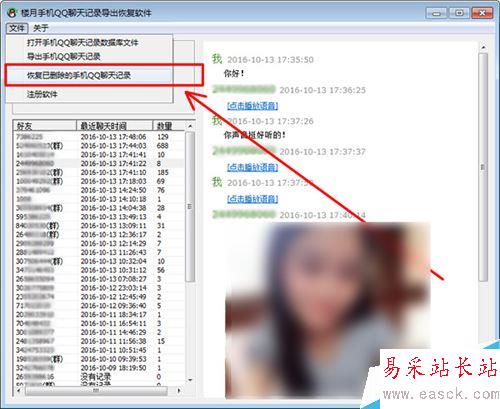Click the QQ penguin icon in title bar

[12, 13]
